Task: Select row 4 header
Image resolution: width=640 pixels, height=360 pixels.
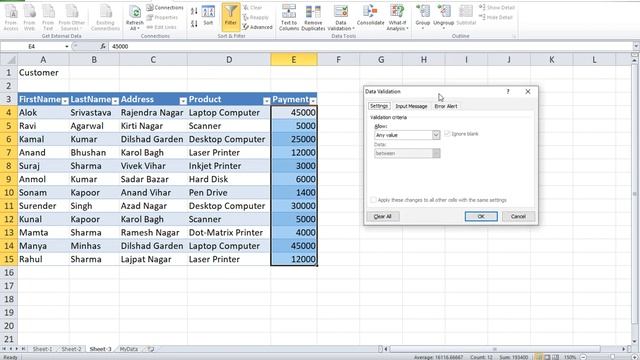Action: (x=9, y=112)
